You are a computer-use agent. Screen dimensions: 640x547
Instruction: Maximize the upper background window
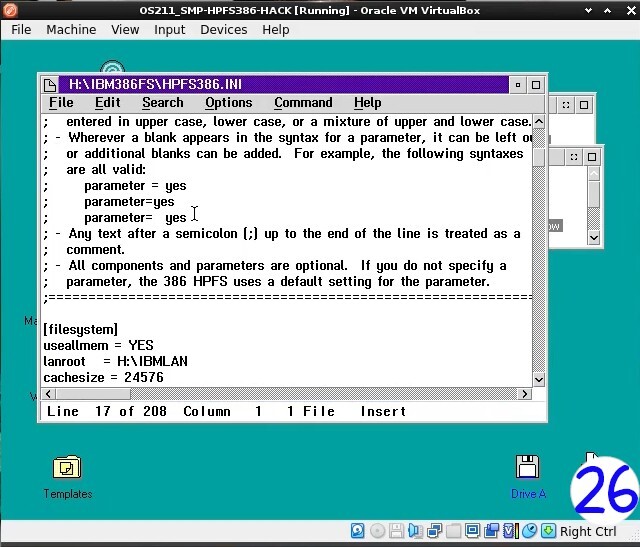point(584,105)
